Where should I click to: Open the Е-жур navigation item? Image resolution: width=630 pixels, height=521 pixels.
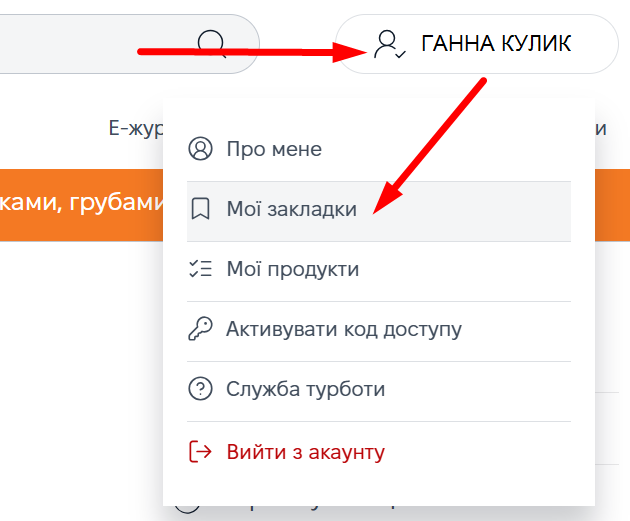135,128
